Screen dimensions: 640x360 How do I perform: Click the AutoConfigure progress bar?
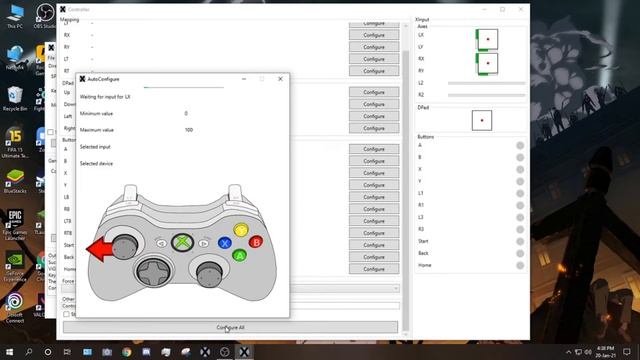point(184,87)
